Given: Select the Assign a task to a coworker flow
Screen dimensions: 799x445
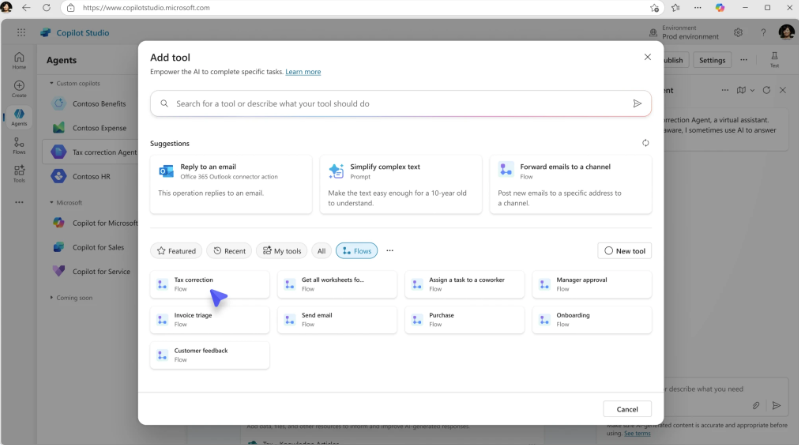Looking at the screenshot, I should 465,284.
